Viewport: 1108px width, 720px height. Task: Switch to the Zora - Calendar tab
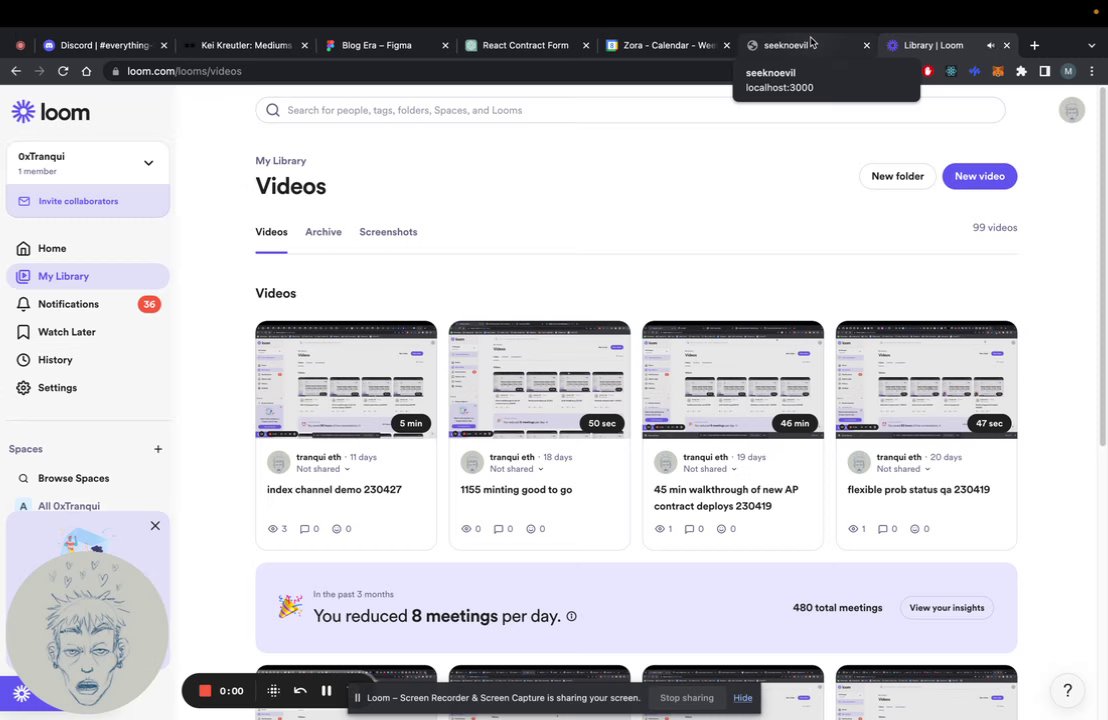(668, 45)
